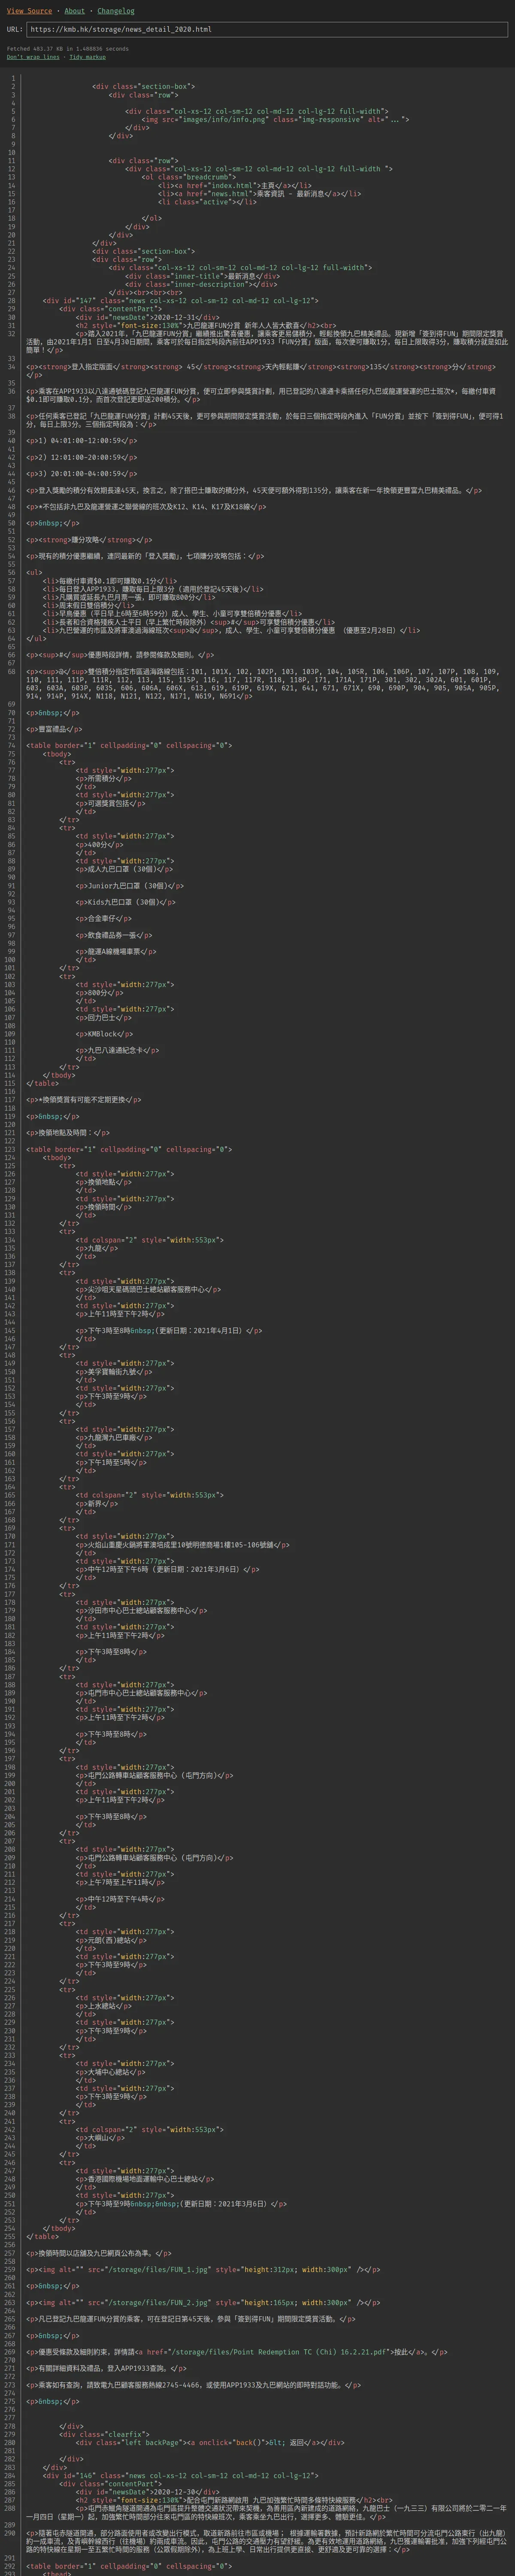Select the 400分 table cell text

[x=98, y=844]
